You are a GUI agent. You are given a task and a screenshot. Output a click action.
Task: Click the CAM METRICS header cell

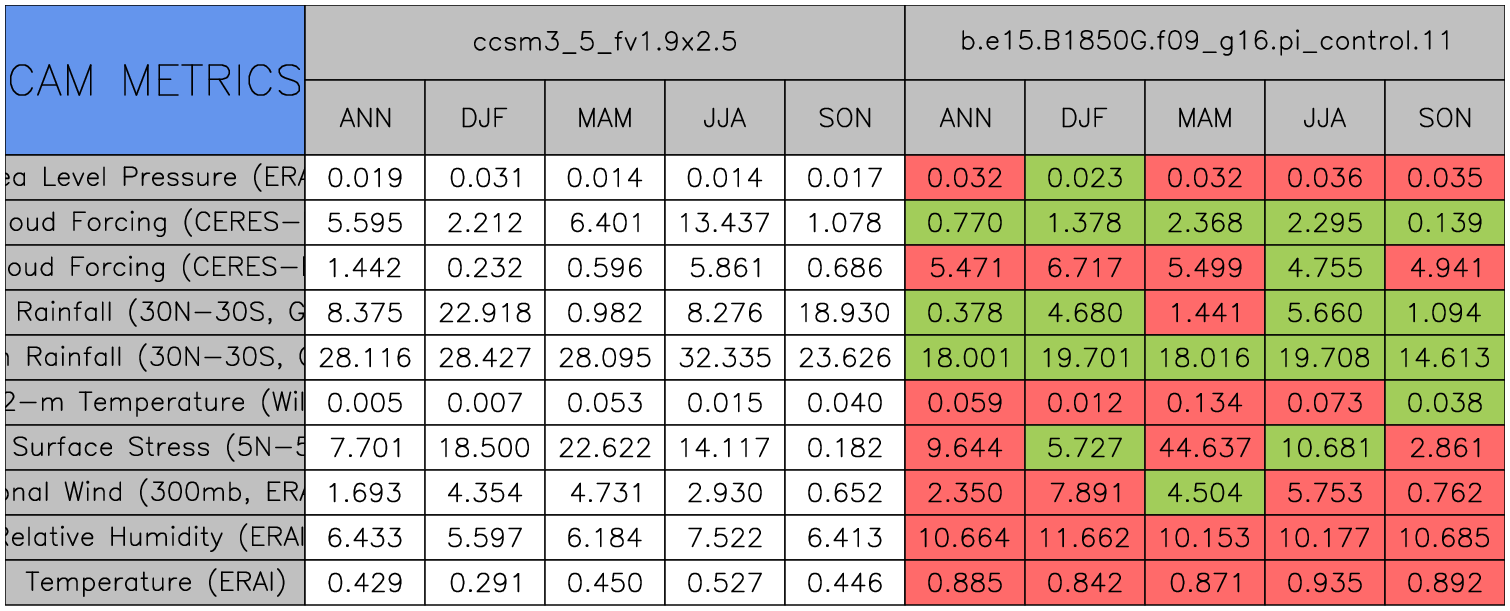click(155, 80)
